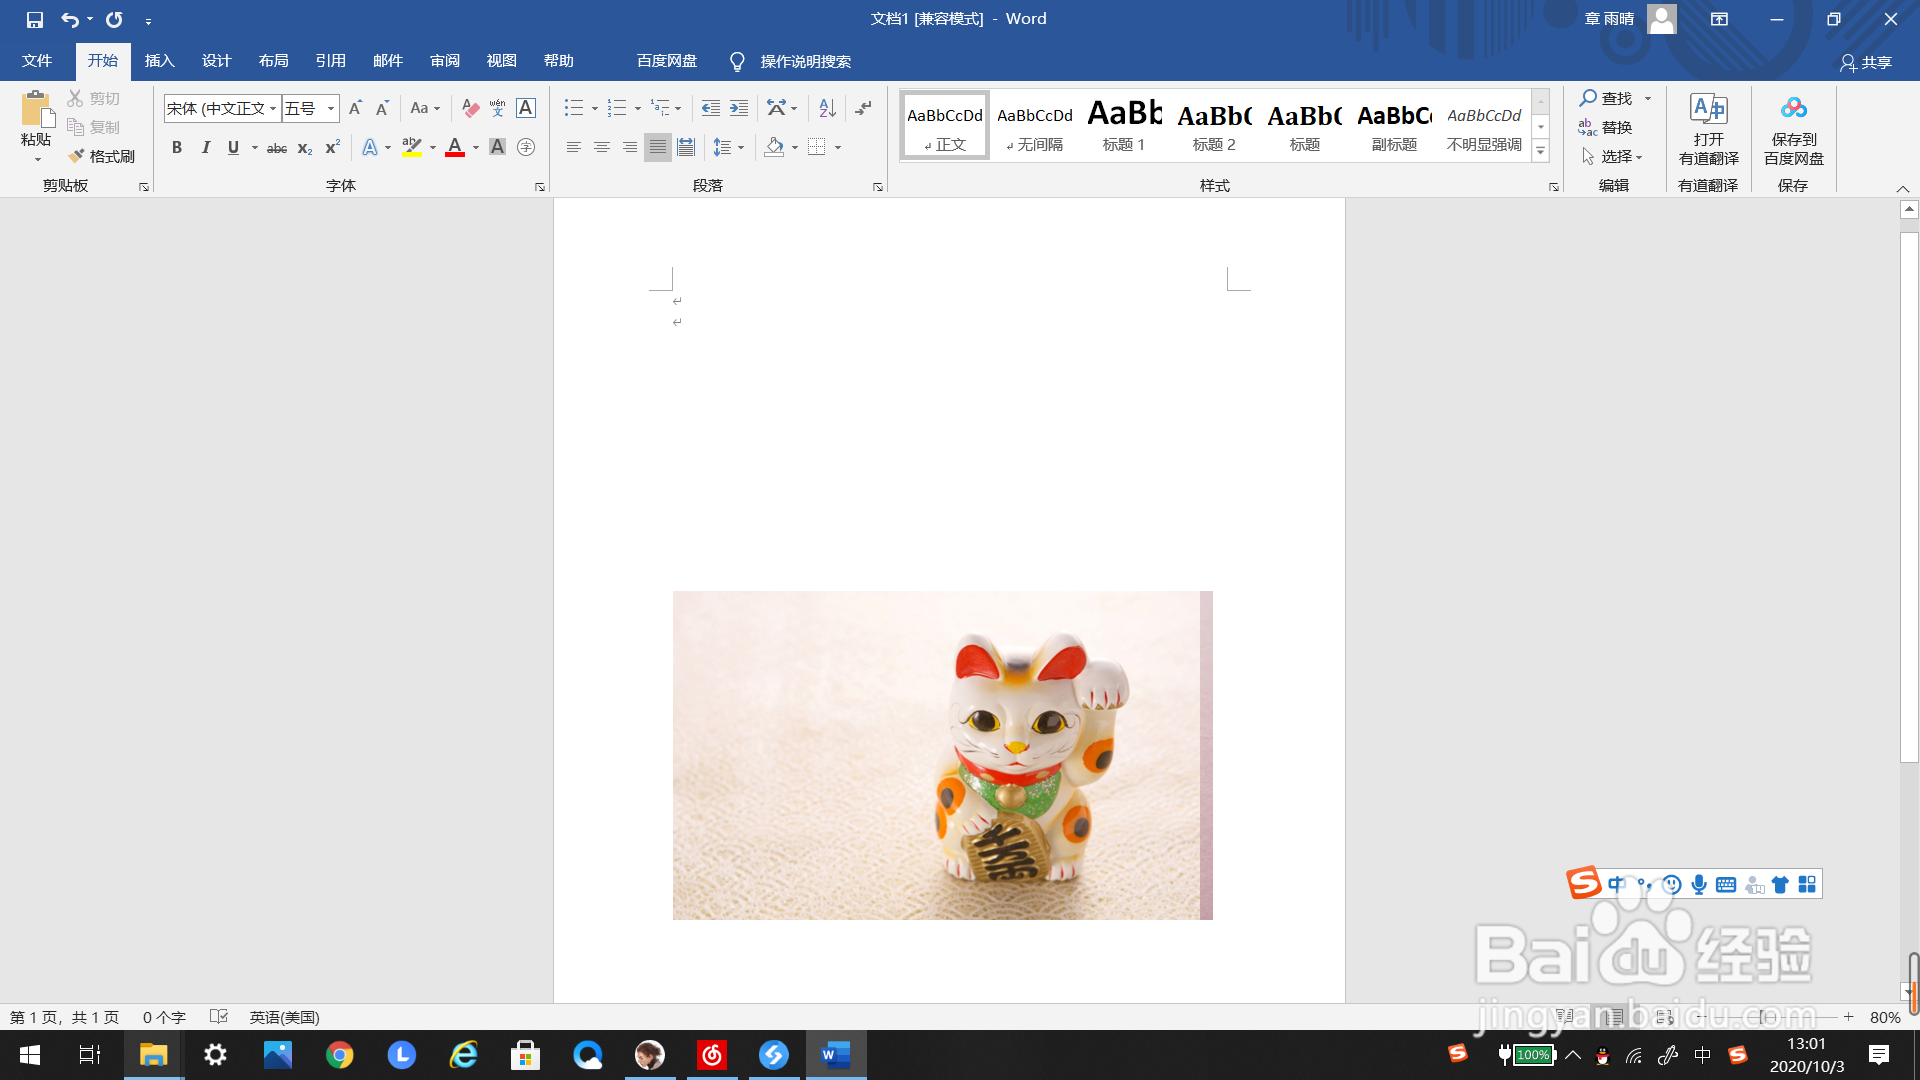Click the Copy (复制) button

tap(94, 127)
